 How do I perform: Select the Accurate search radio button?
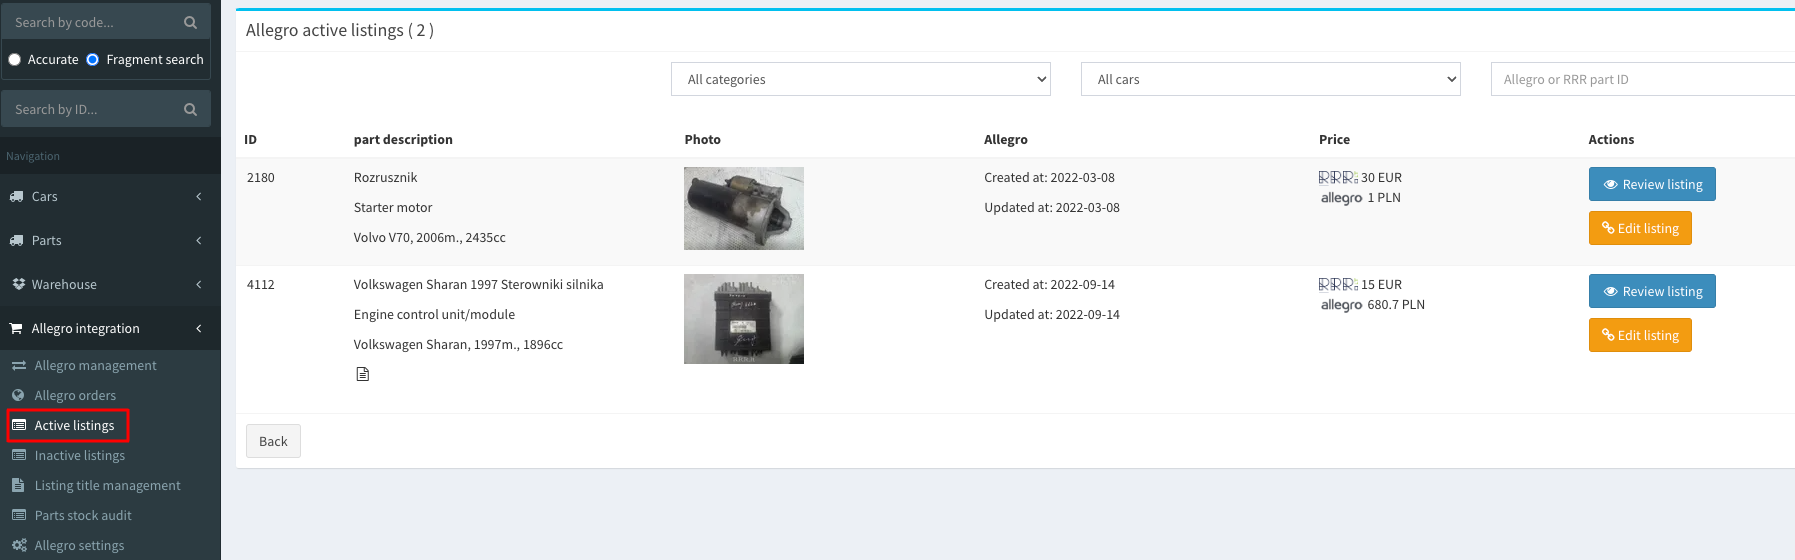click(15, 59)
